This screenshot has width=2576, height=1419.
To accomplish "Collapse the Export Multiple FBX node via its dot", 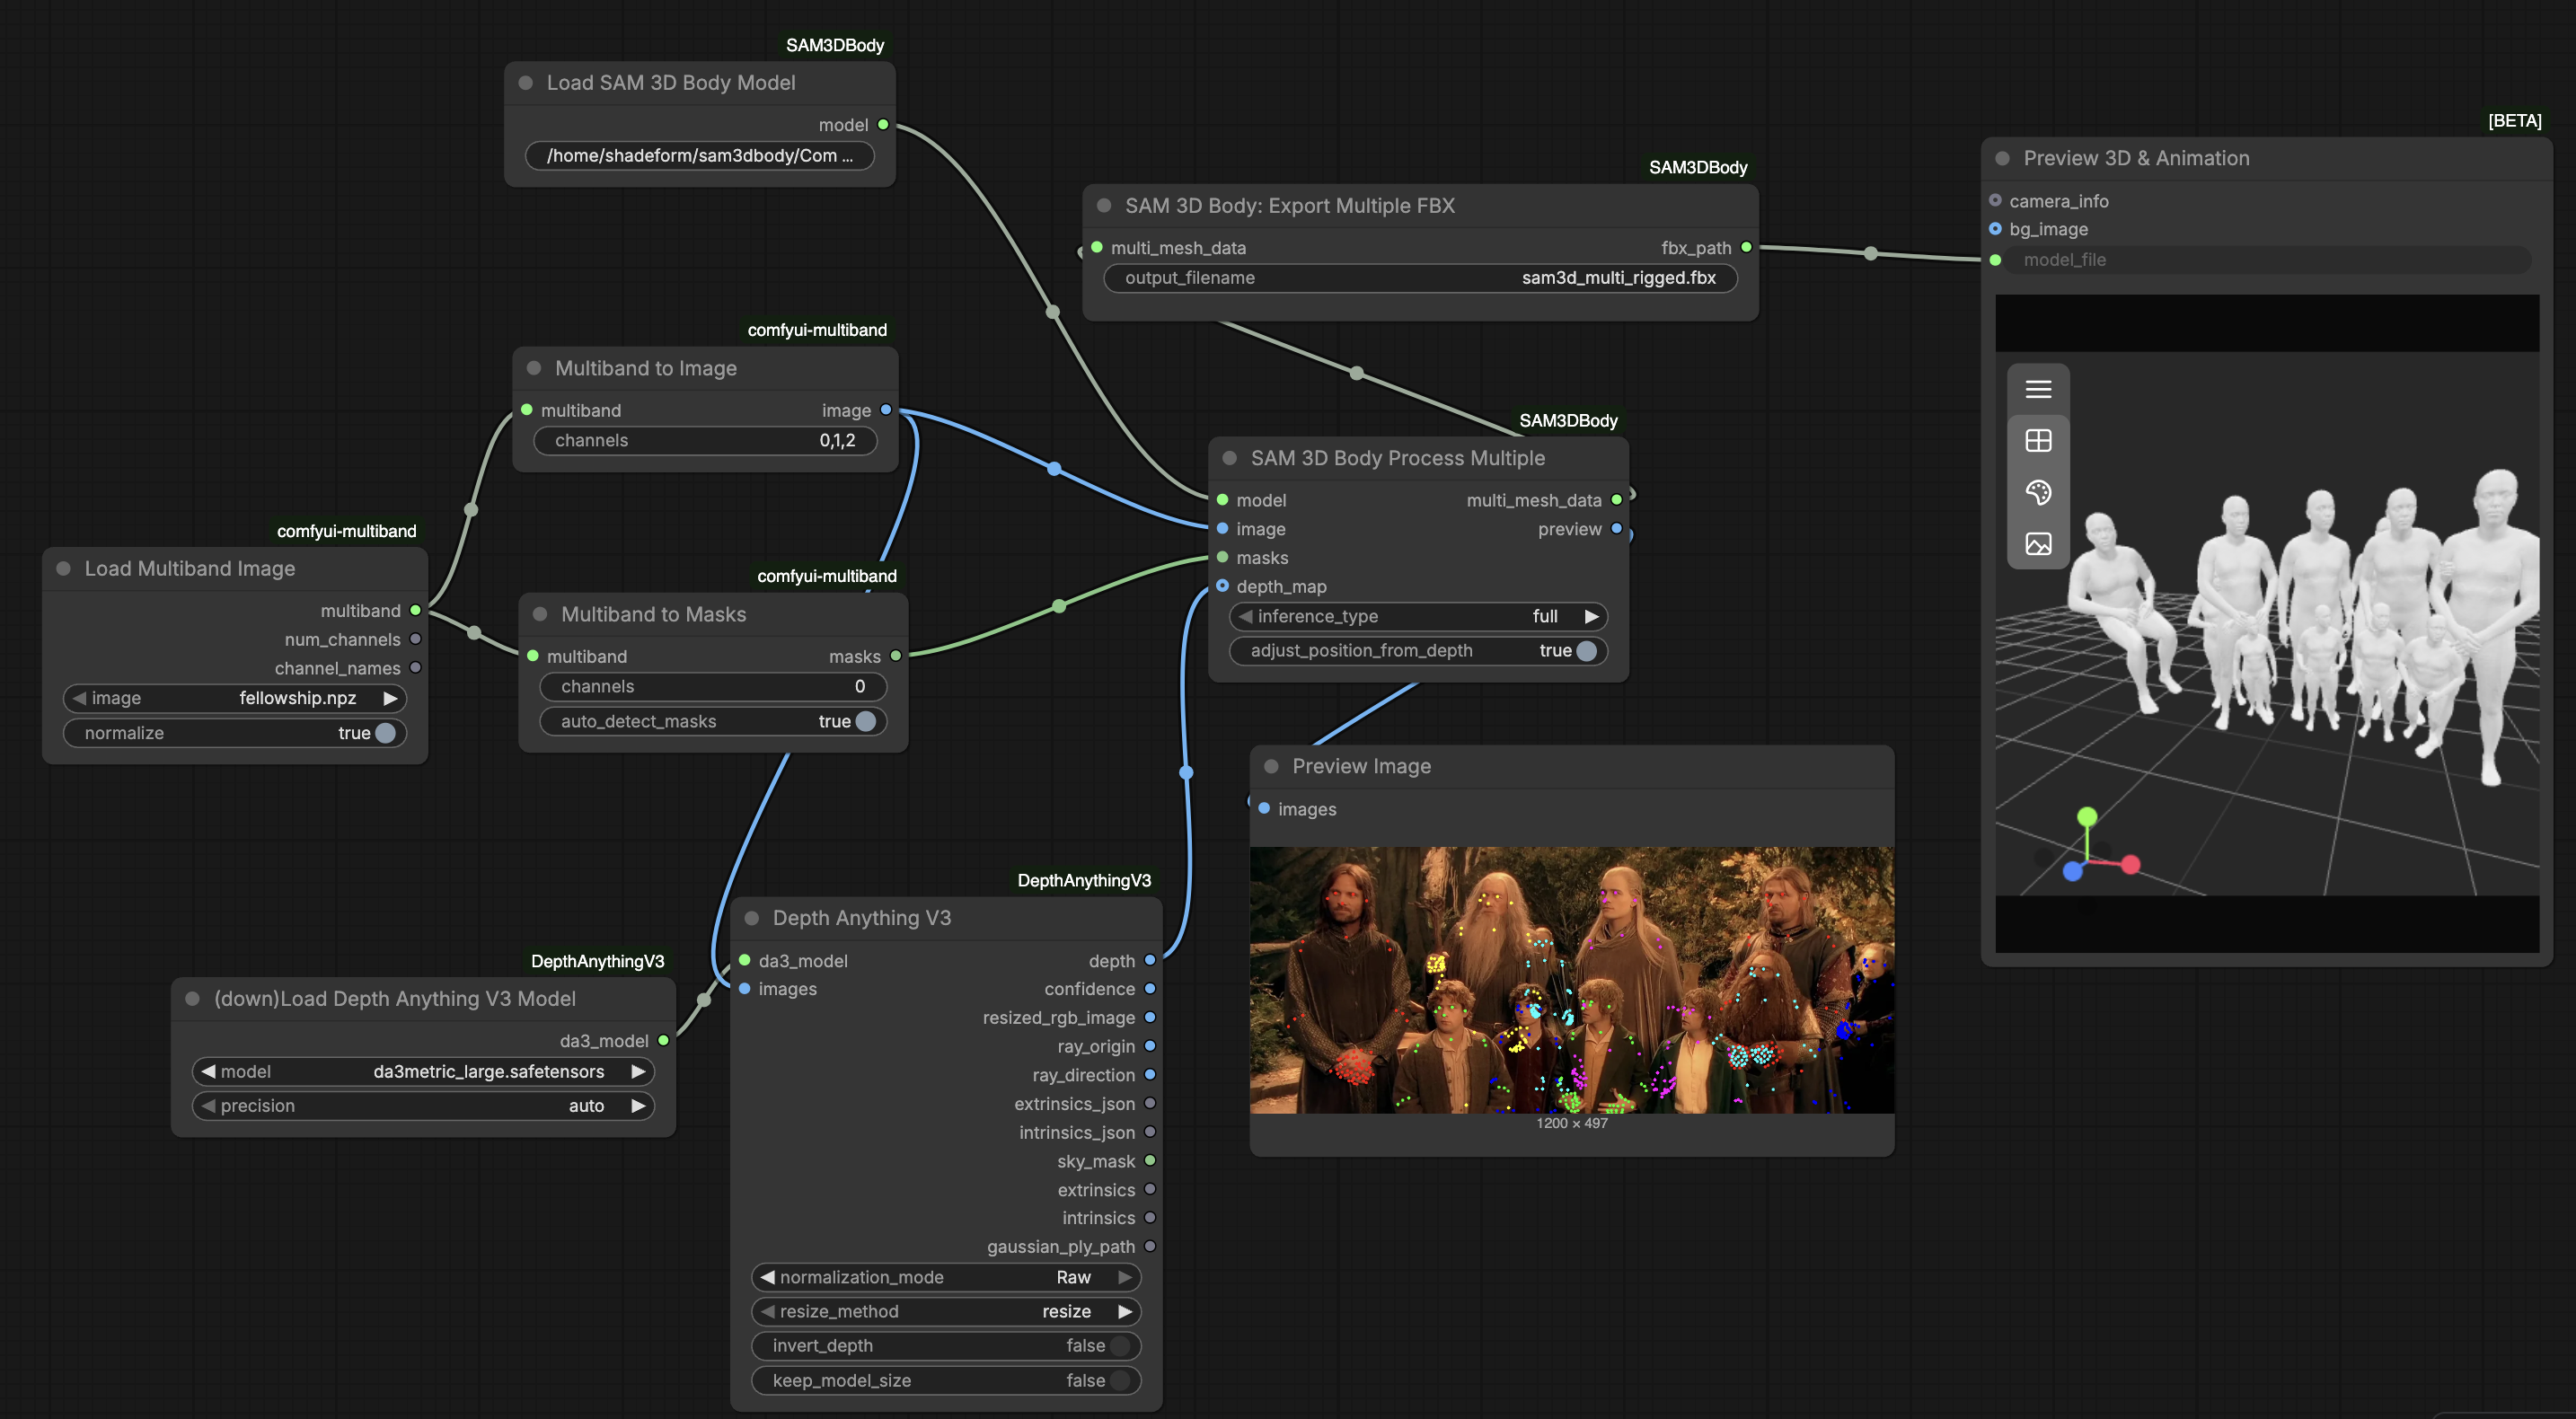I will pyautogui.click(x=1104, y=206).
